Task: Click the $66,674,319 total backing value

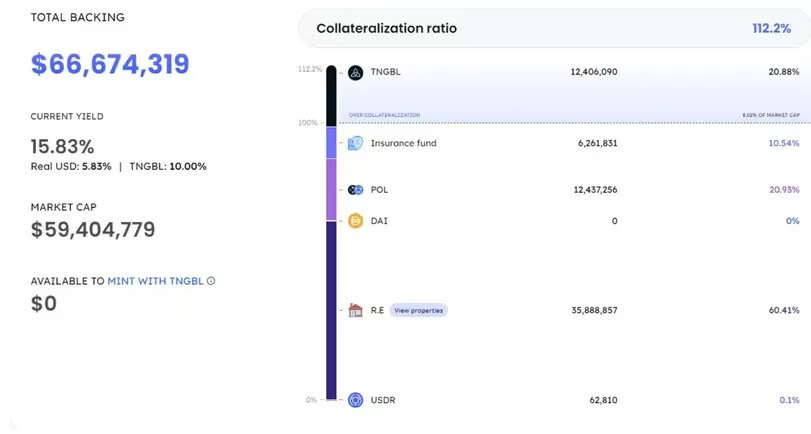Action: click(x=110, y=64)
